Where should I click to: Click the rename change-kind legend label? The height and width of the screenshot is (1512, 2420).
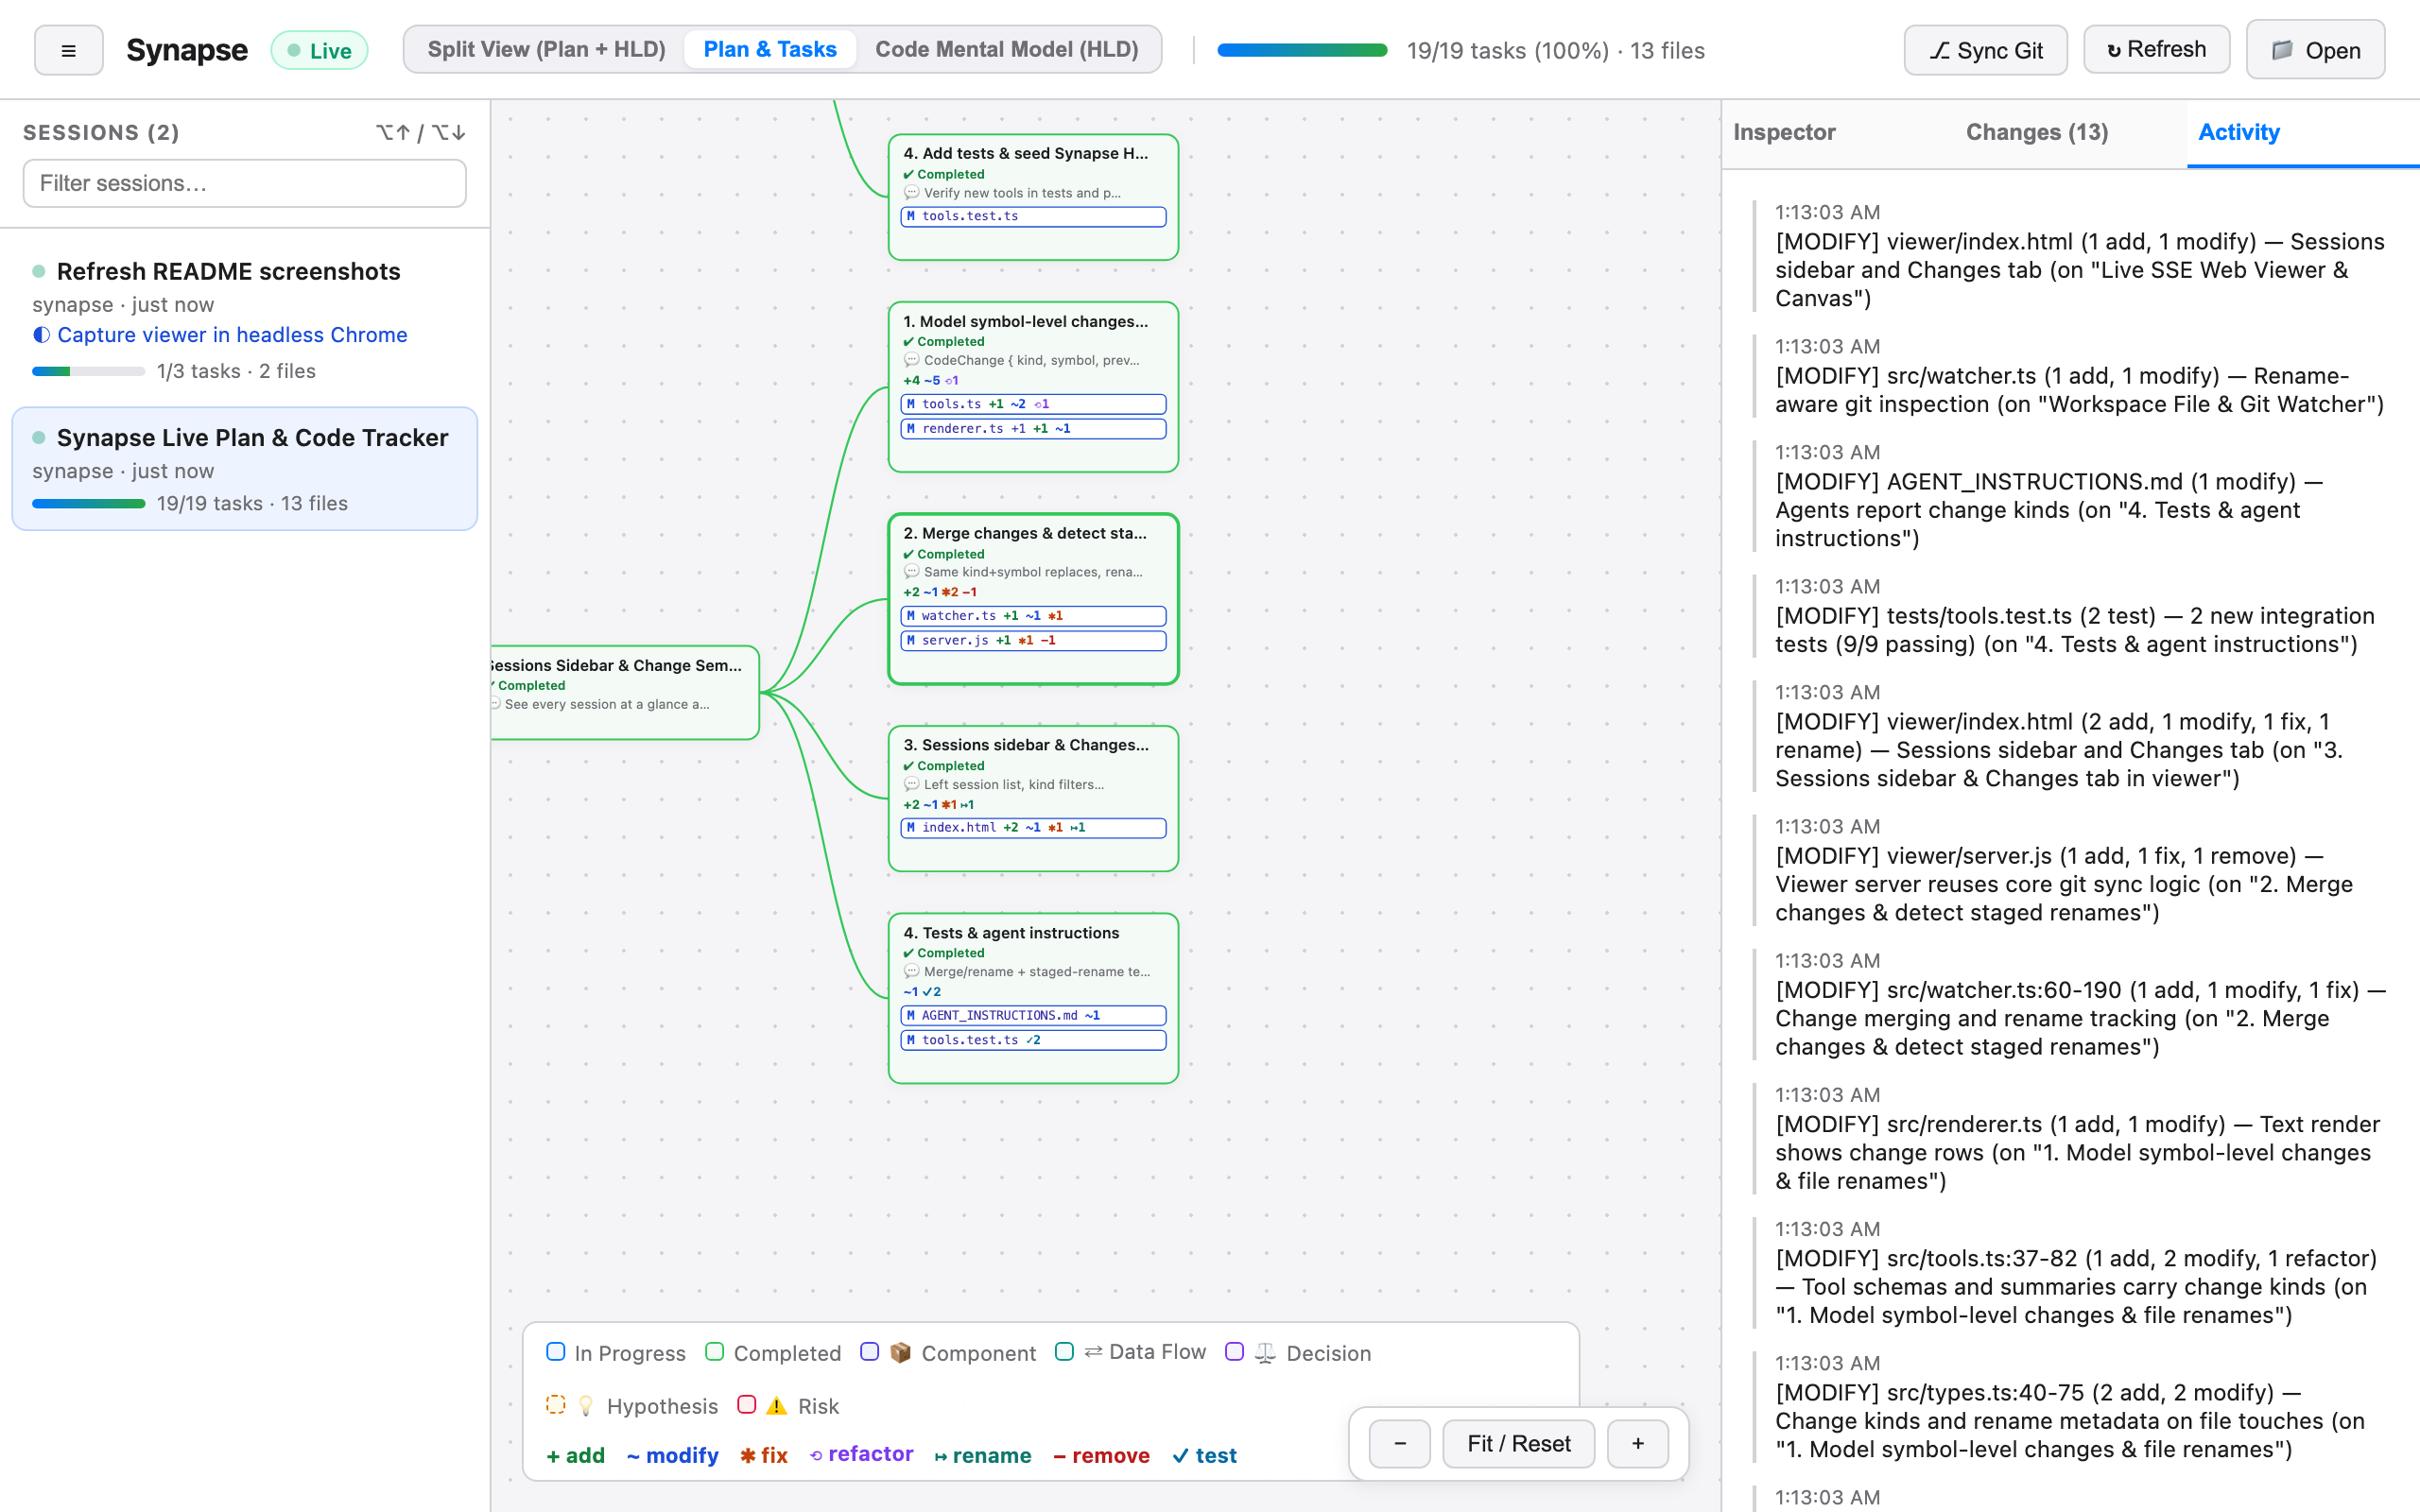point(983,1455)
